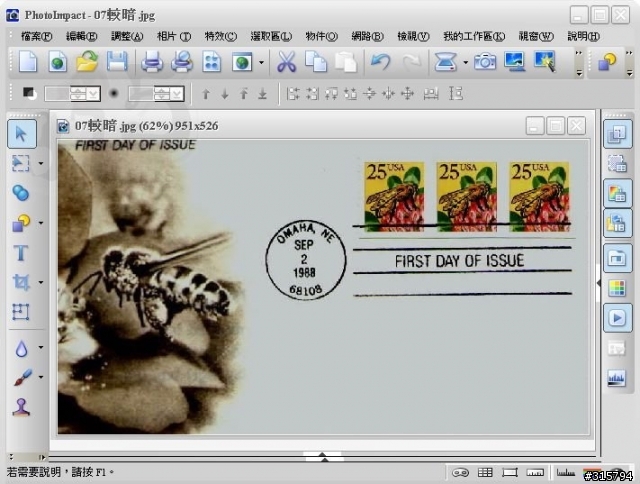
Task: Expand the selection tool flyout arrow
Action: point(41,164)
